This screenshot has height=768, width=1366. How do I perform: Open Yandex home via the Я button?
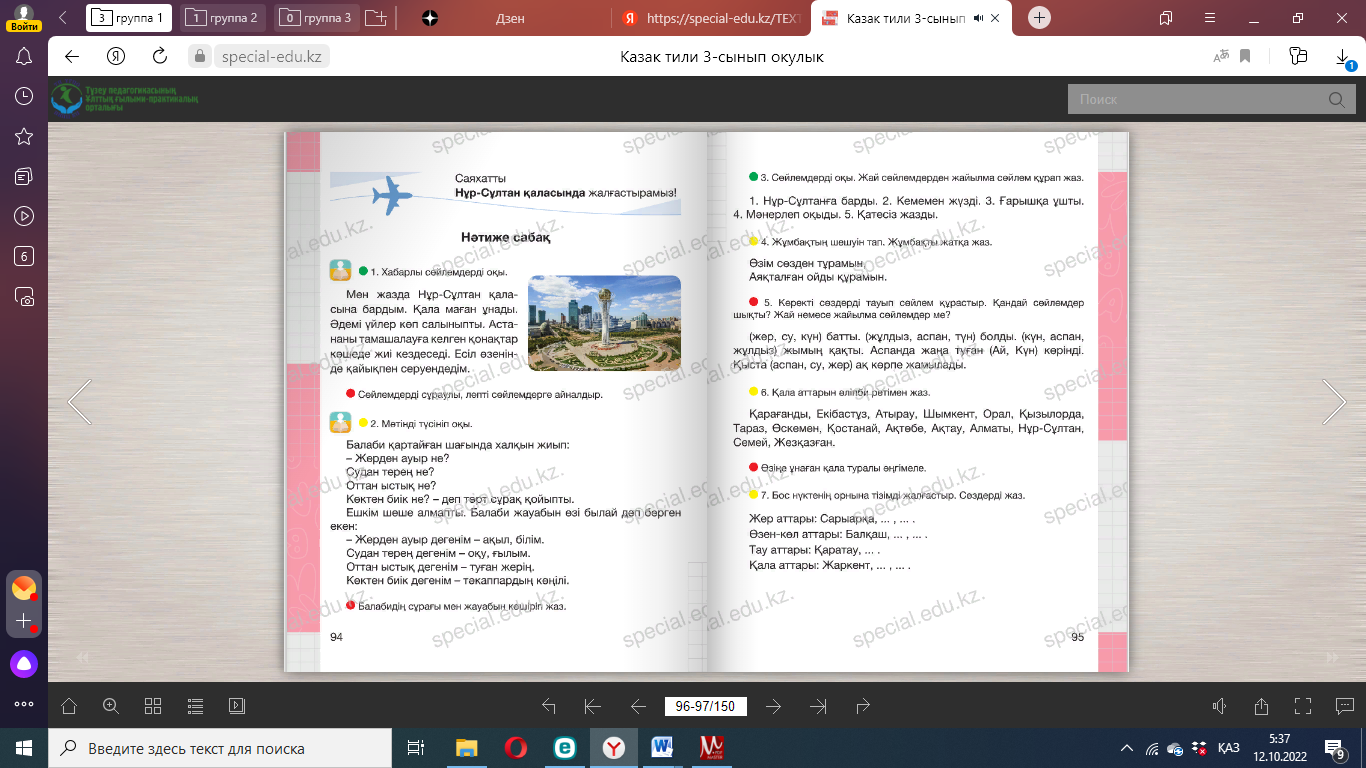tap(116, 56)
